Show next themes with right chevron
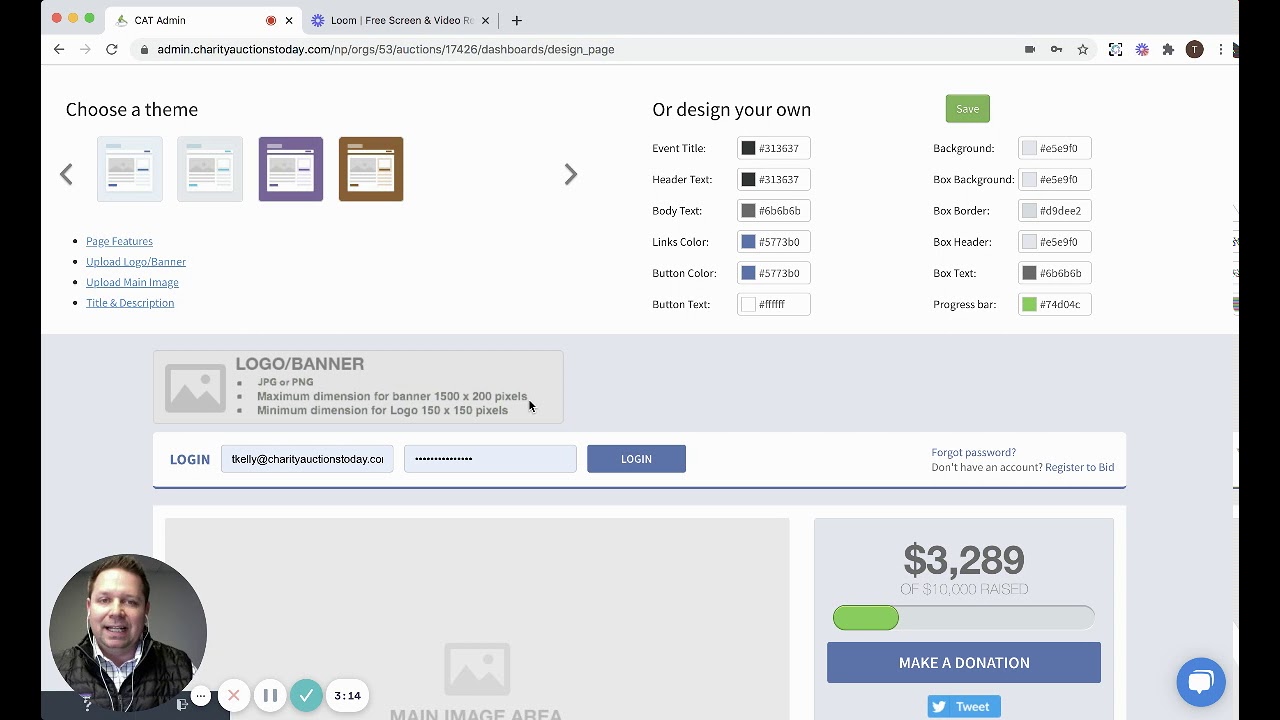Viewport: 1280px width, 720px height. [x=570, y=174]
